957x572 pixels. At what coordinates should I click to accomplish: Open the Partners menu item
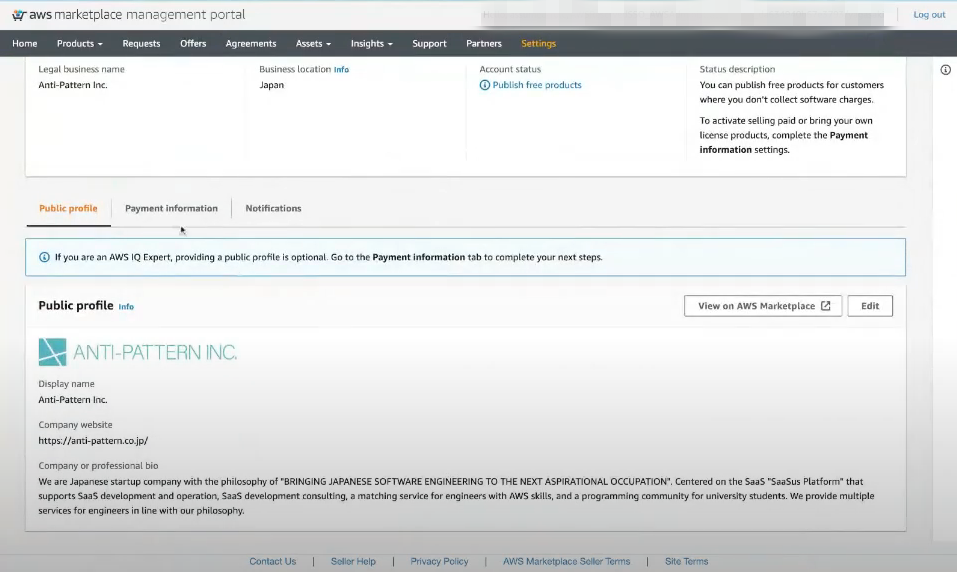(483, 43)
